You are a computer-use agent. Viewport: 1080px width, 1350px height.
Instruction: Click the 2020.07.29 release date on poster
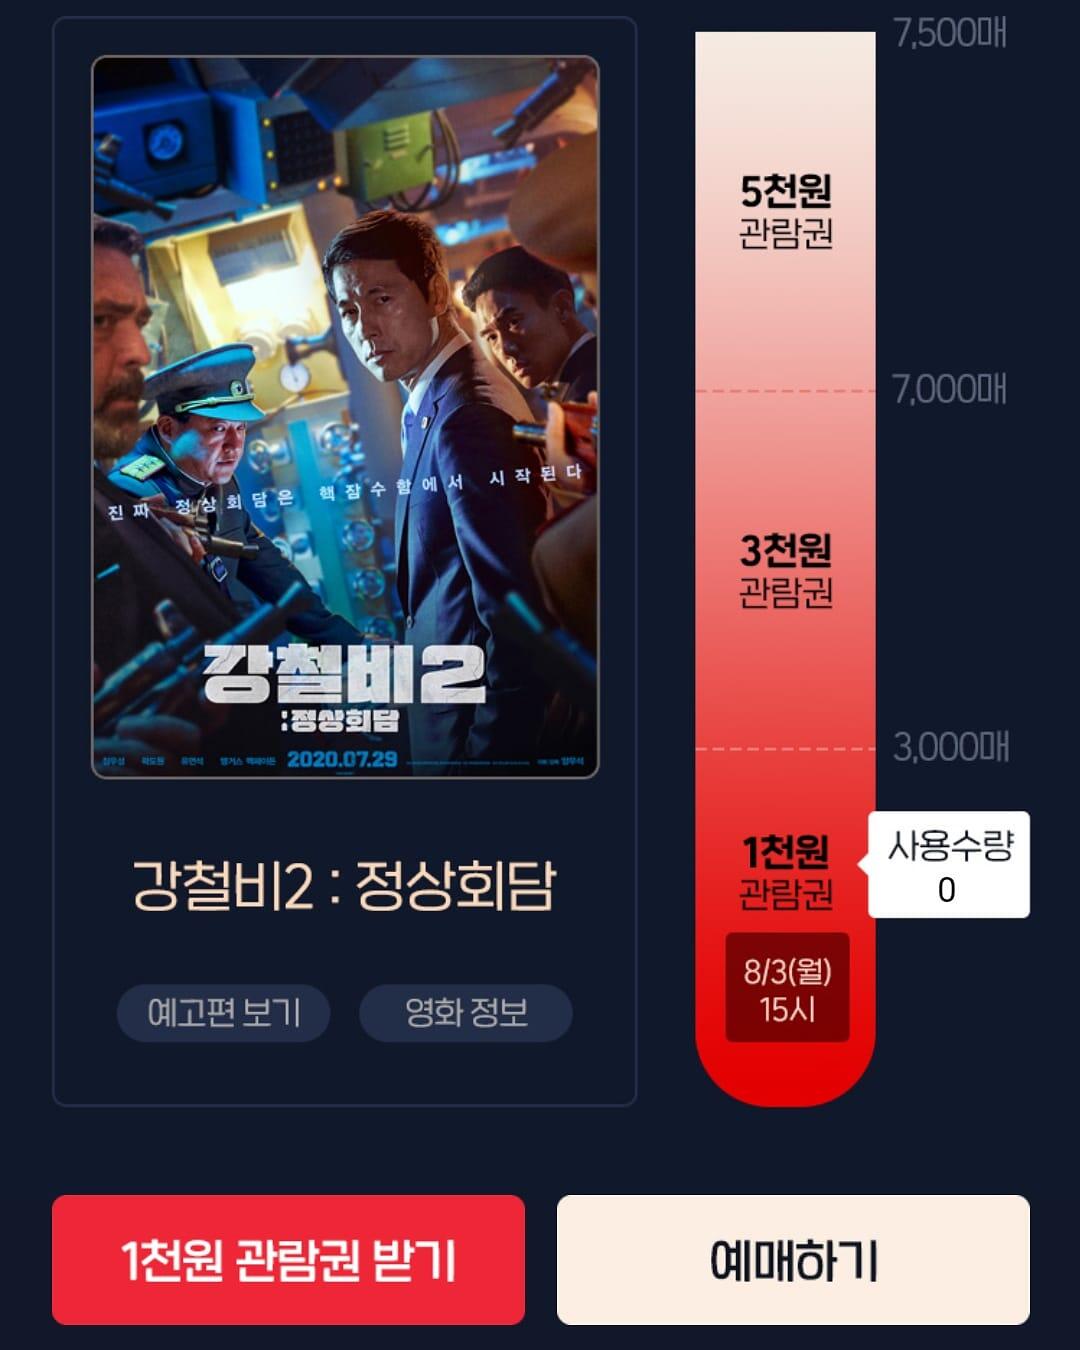click(342, 759)
